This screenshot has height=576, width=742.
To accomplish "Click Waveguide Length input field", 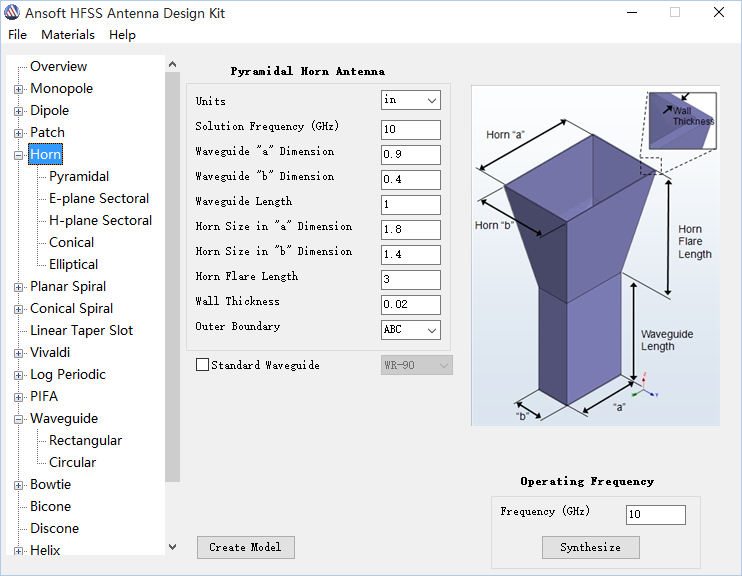I will coord(411,205).
